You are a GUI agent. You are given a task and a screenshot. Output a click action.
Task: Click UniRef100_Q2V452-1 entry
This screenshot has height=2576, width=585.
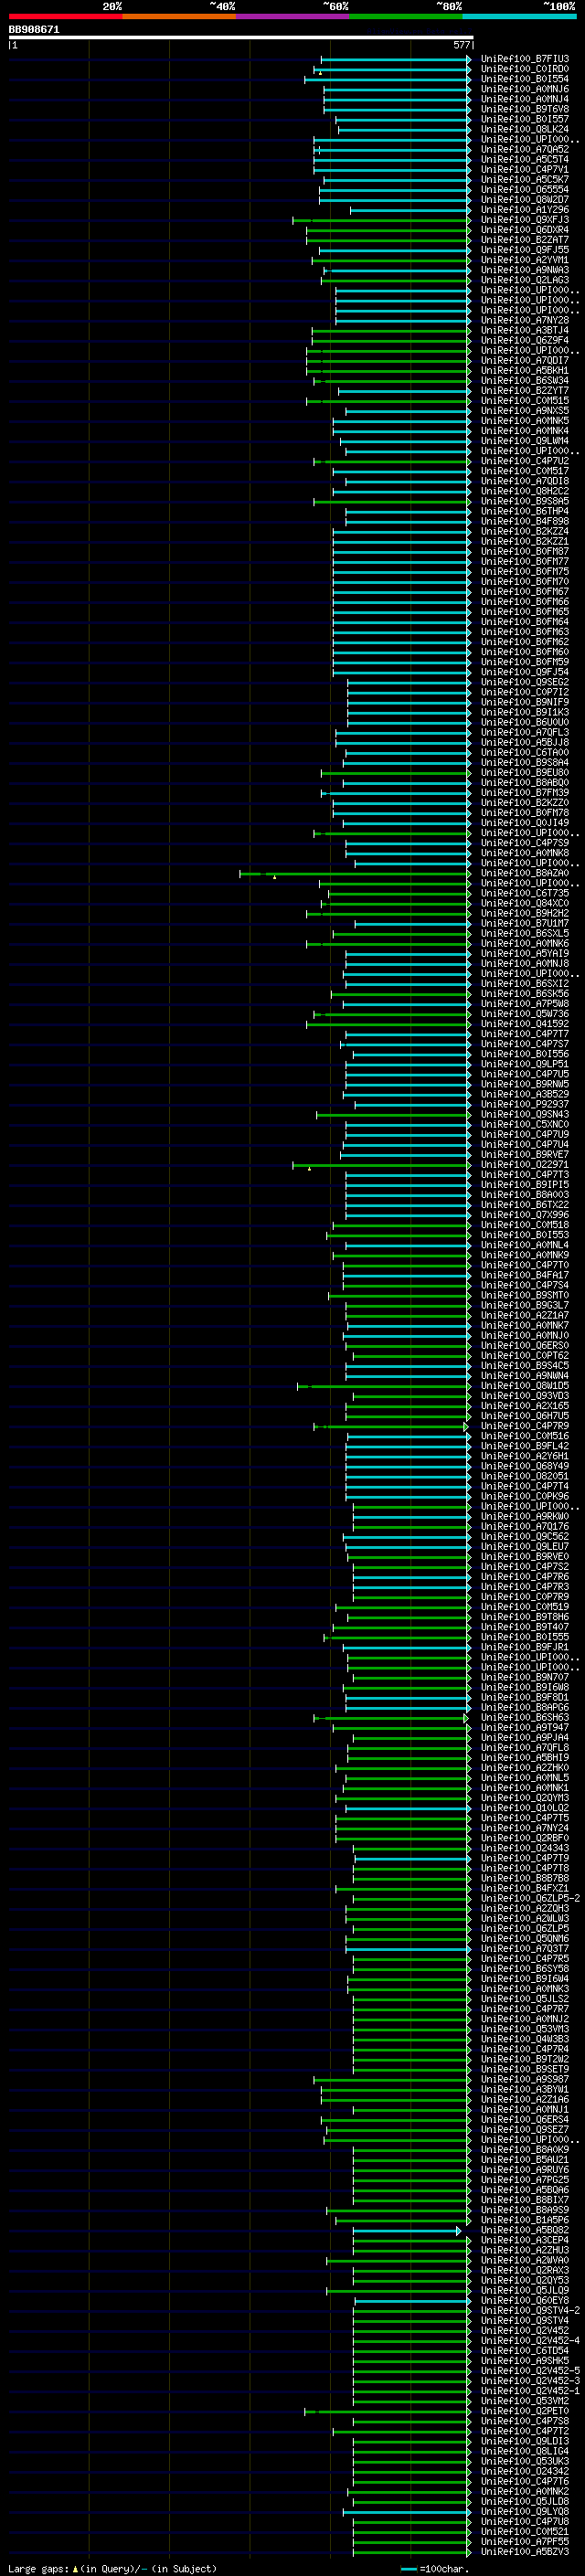[x=530, y=2391]
